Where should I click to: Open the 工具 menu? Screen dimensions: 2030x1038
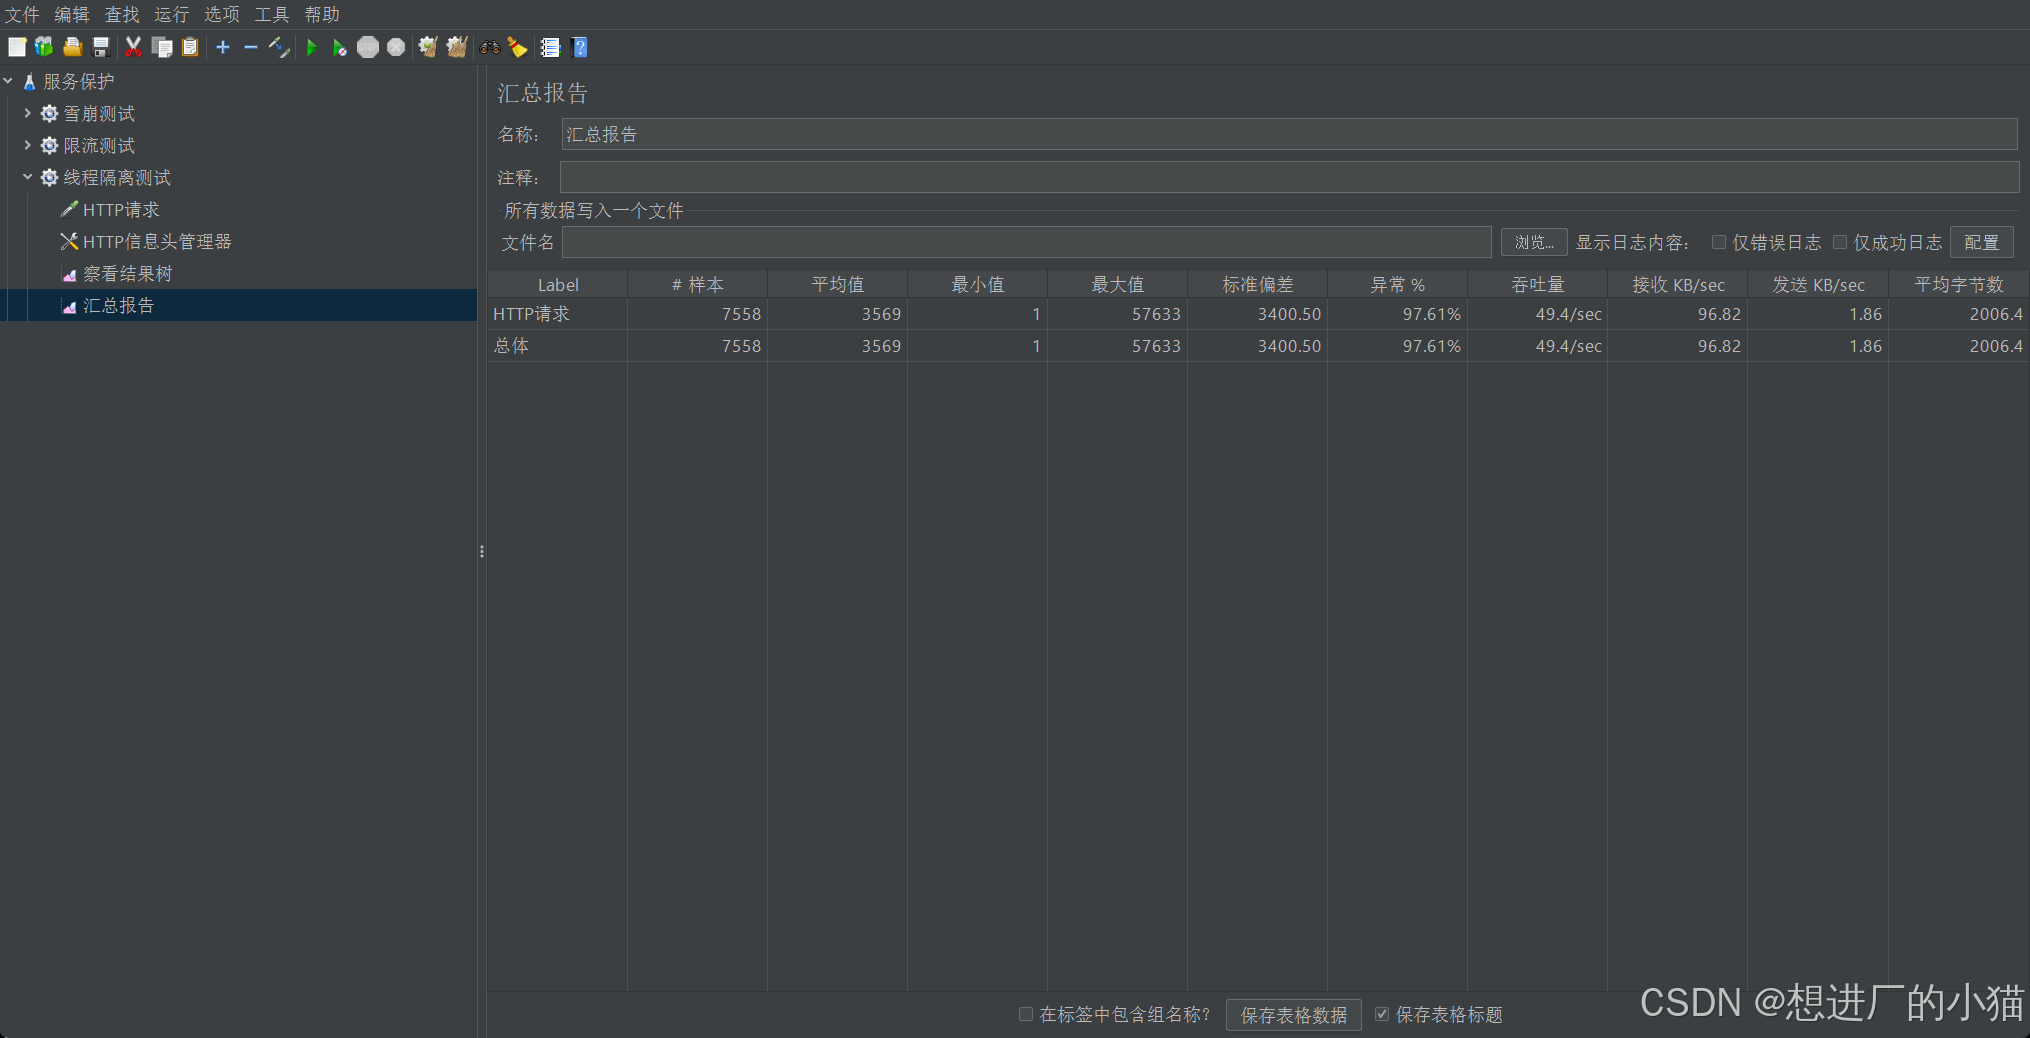pos(272,14)
